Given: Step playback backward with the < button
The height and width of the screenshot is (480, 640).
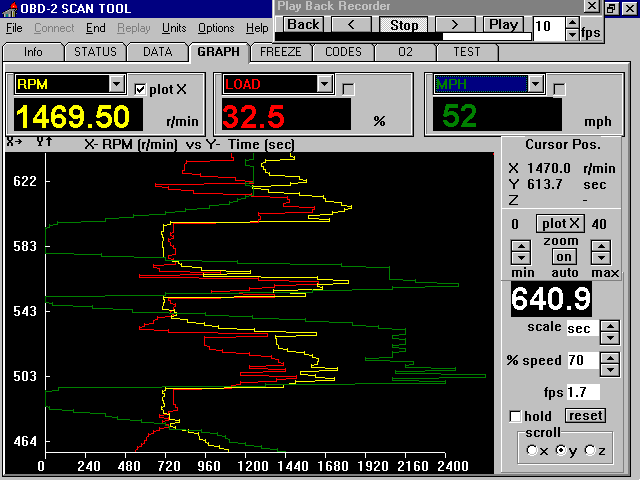Looking at the screenshot, I should point(352,24).
